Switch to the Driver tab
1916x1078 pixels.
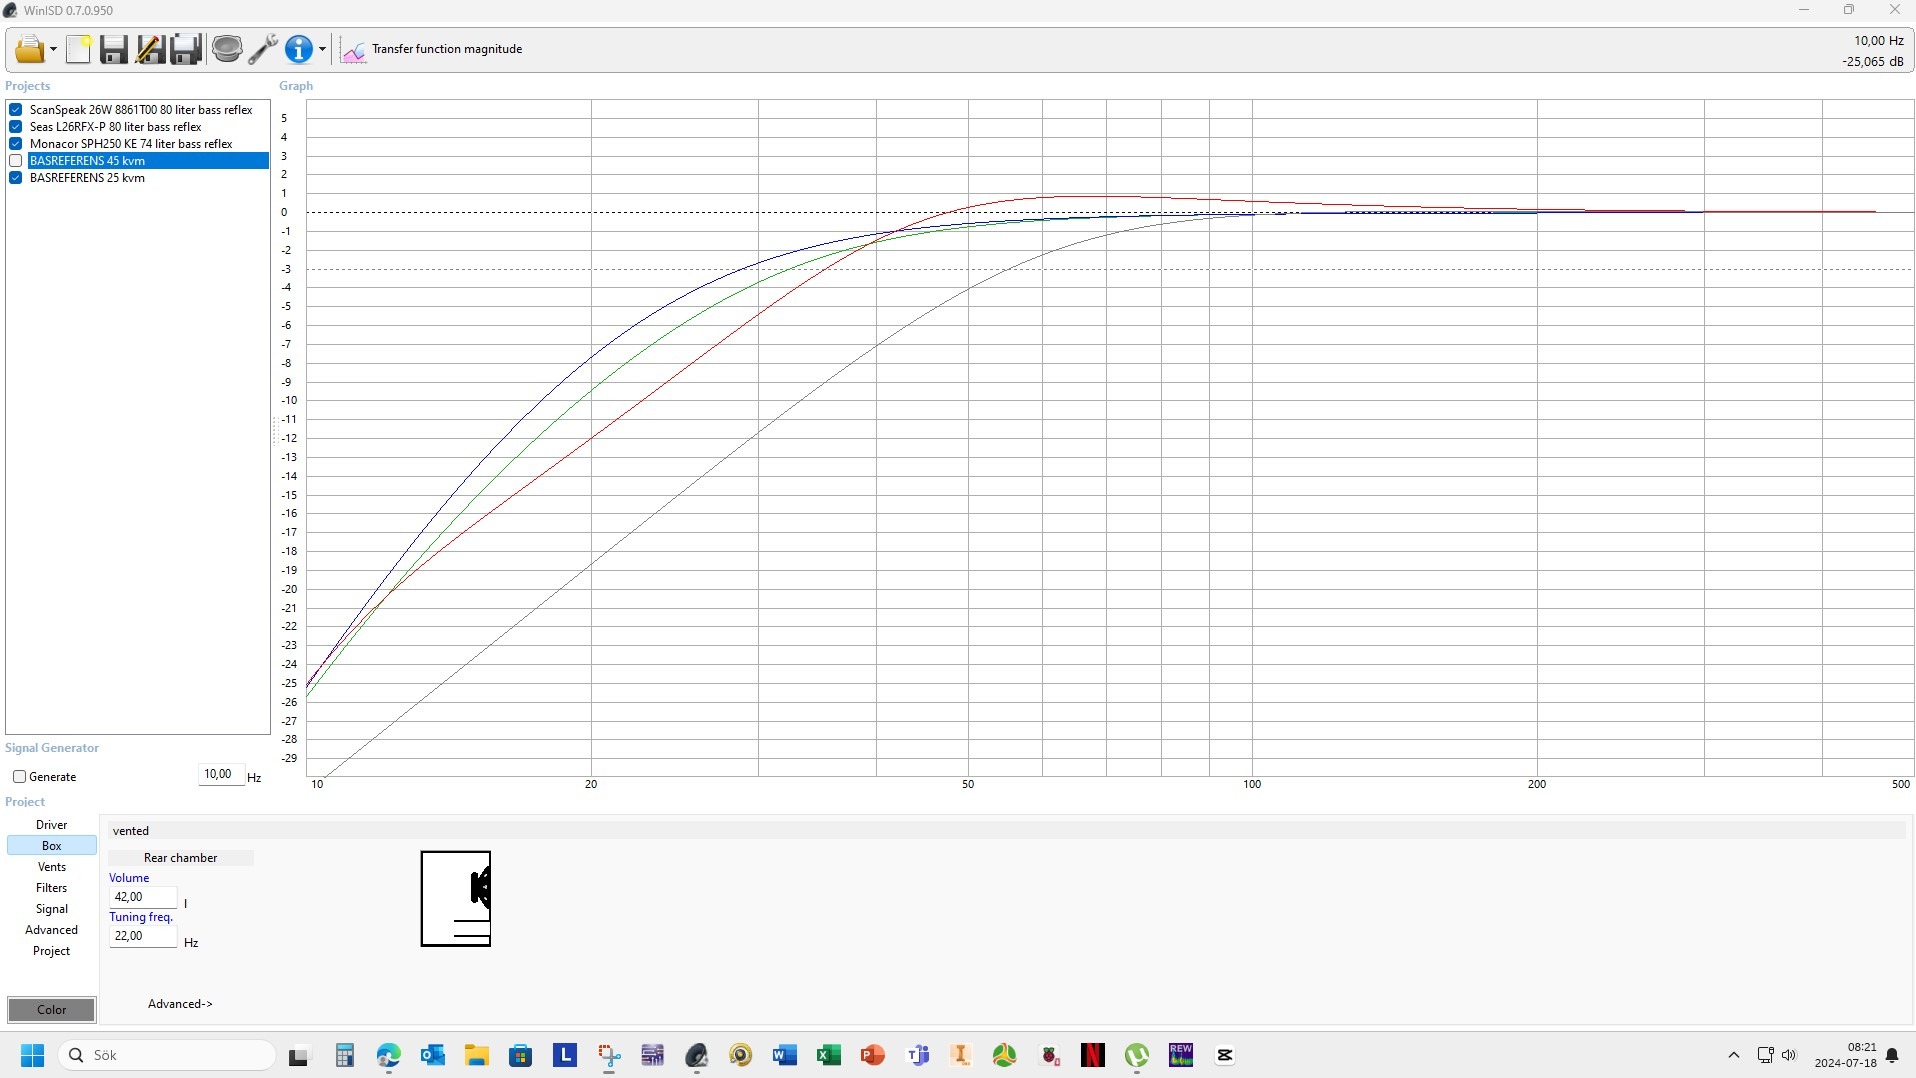tap(52, 825)
